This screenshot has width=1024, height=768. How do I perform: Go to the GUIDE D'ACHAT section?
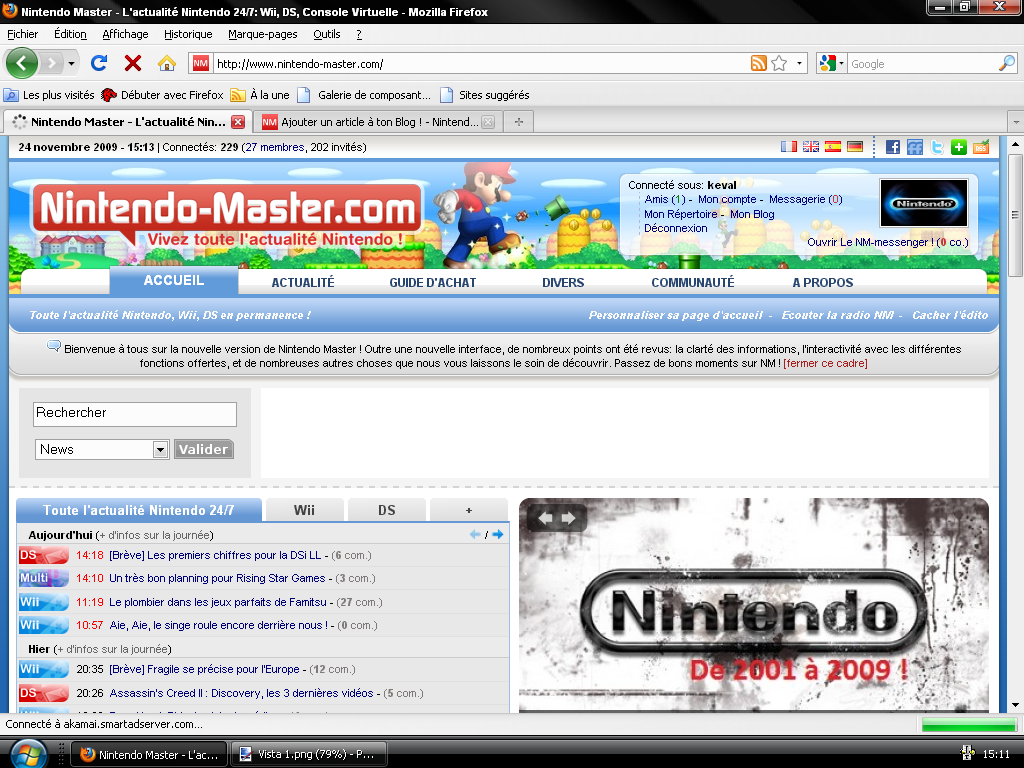point(432,283)
